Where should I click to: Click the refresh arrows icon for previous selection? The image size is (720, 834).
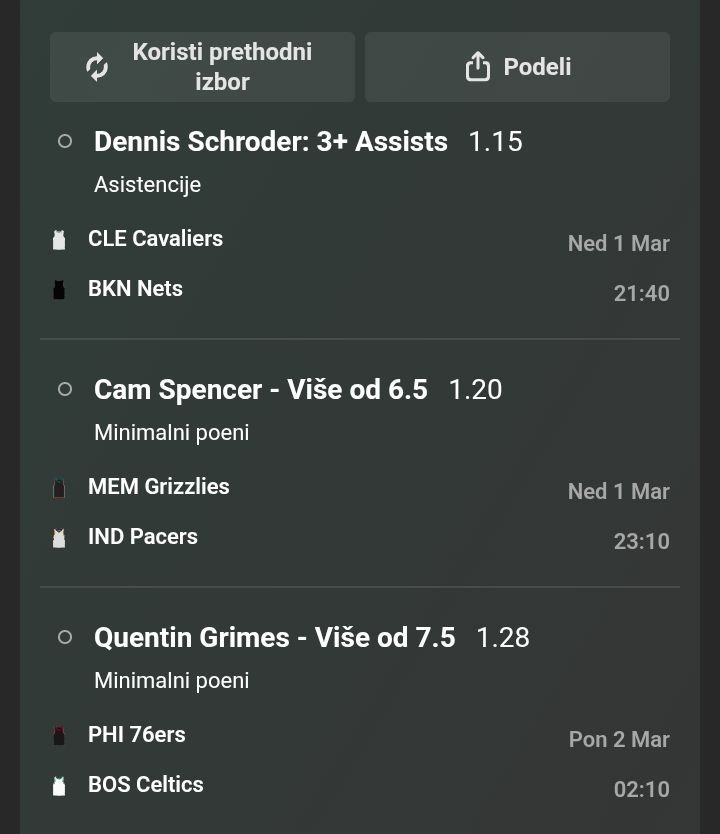(97, 67)
